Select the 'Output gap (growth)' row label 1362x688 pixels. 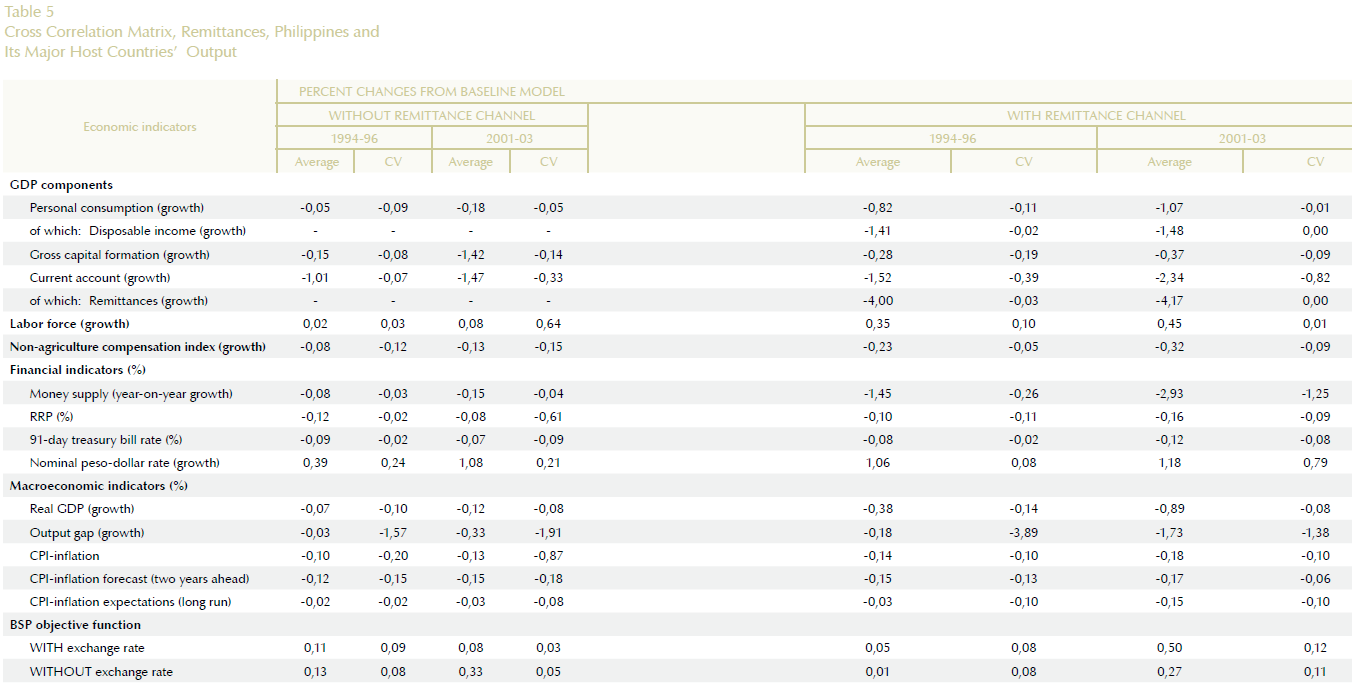pyautogui.click(x=86, y=533)
